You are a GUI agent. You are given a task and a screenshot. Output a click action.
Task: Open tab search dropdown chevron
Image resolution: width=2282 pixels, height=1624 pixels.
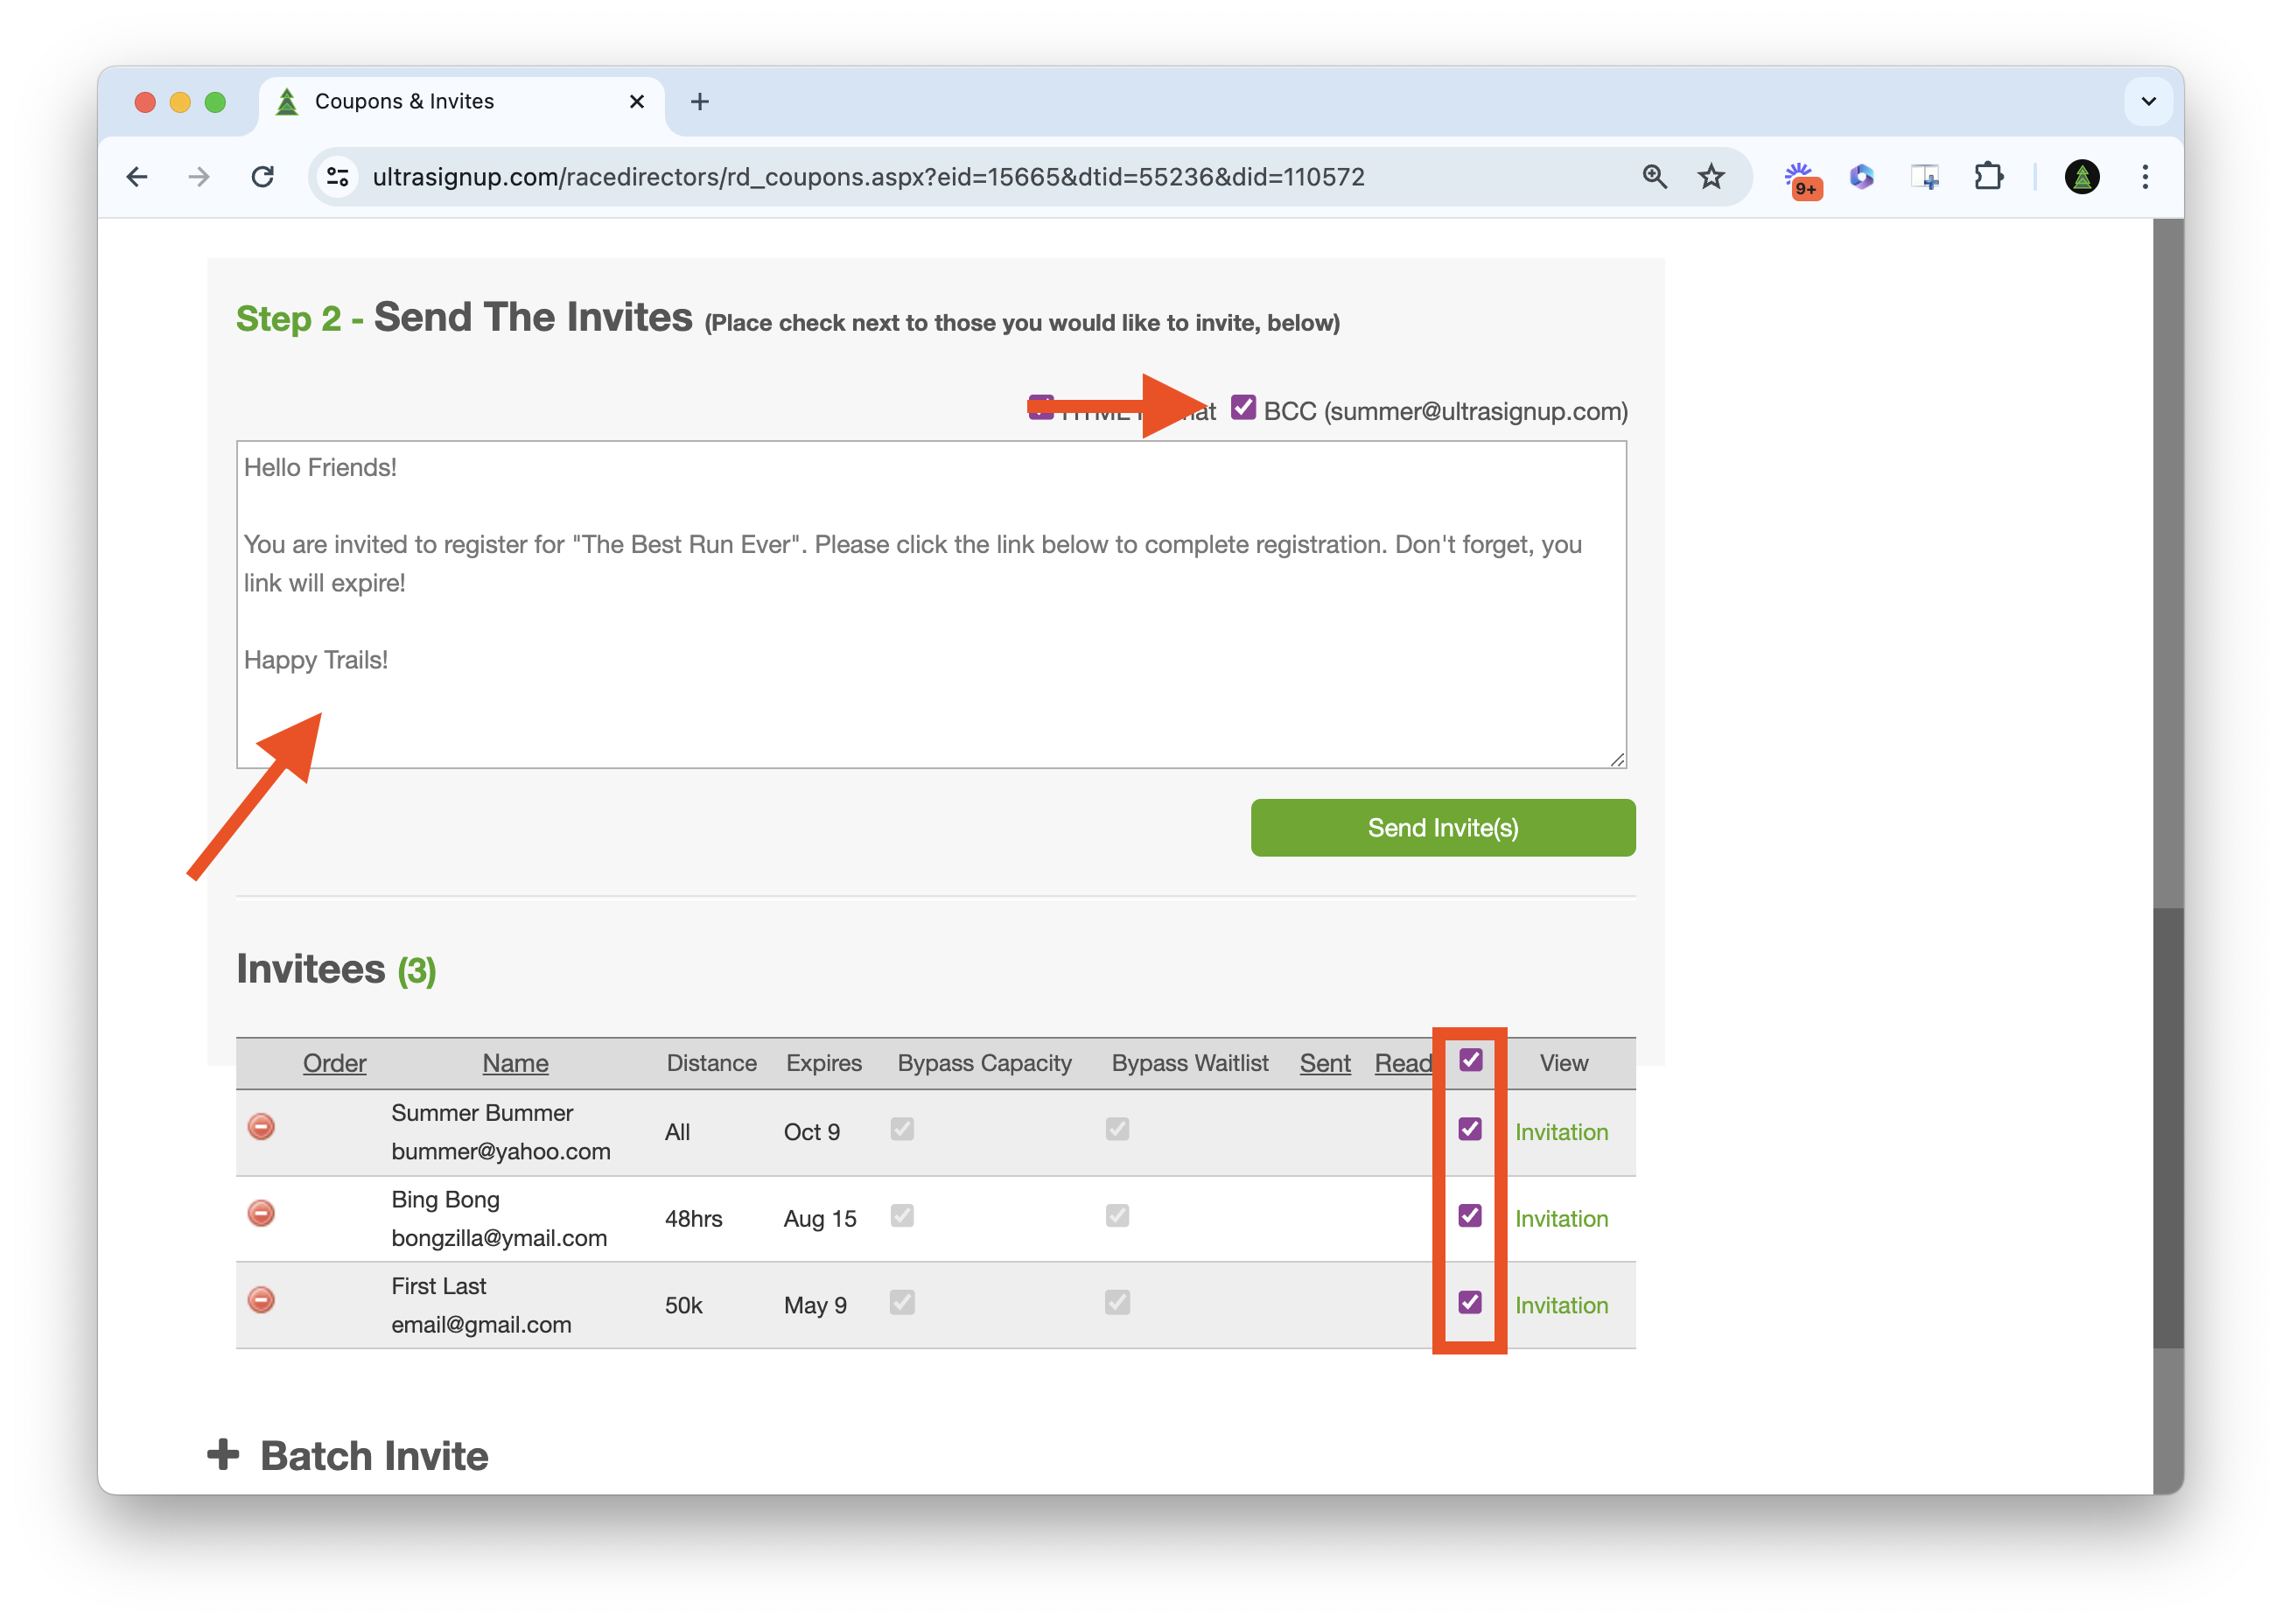2148,101
